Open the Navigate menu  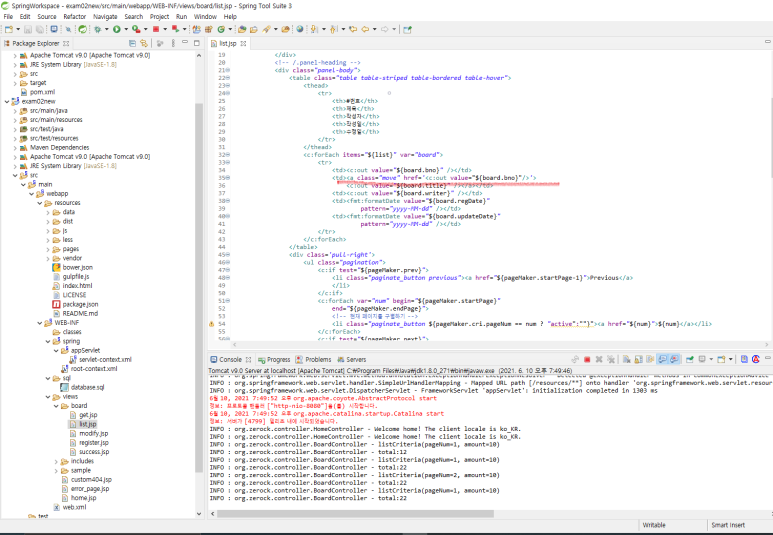(105, 16)
